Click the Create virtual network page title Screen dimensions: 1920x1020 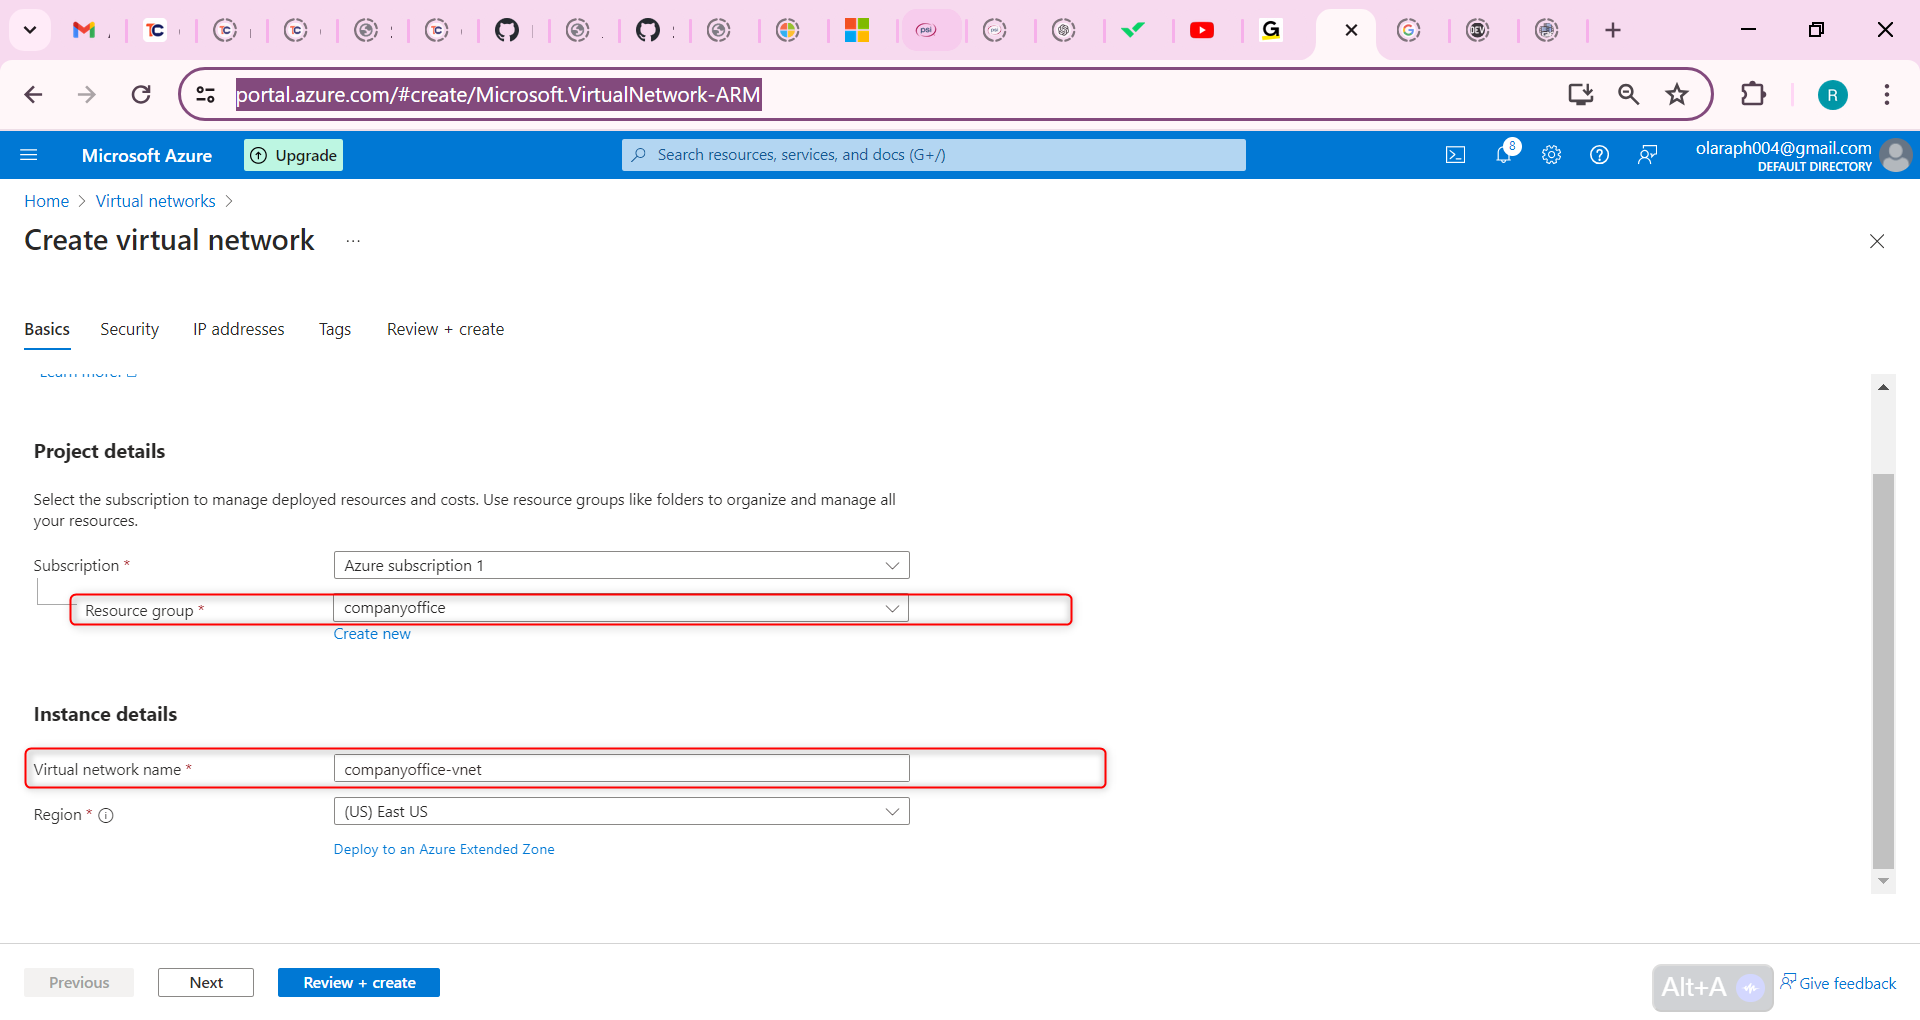169,240
